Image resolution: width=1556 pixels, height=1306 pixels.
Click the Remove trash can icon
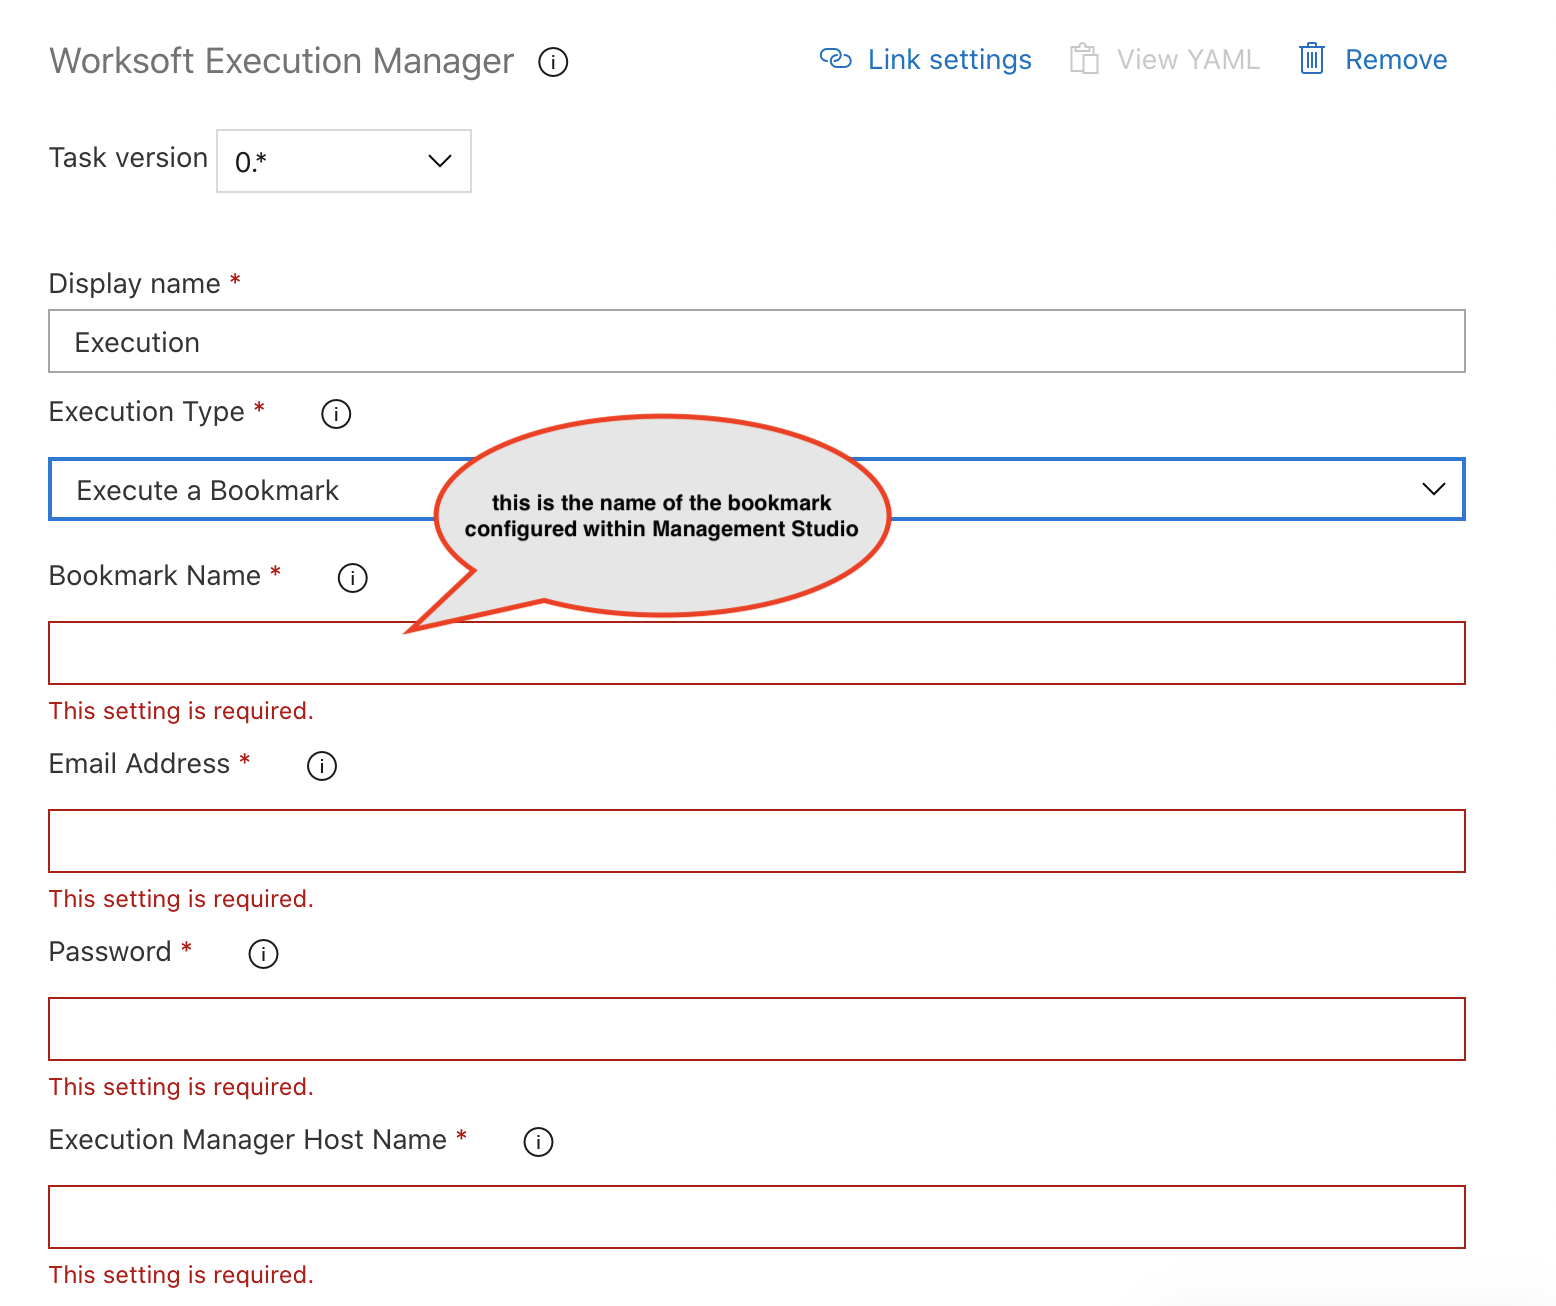tap(1312, 59)
